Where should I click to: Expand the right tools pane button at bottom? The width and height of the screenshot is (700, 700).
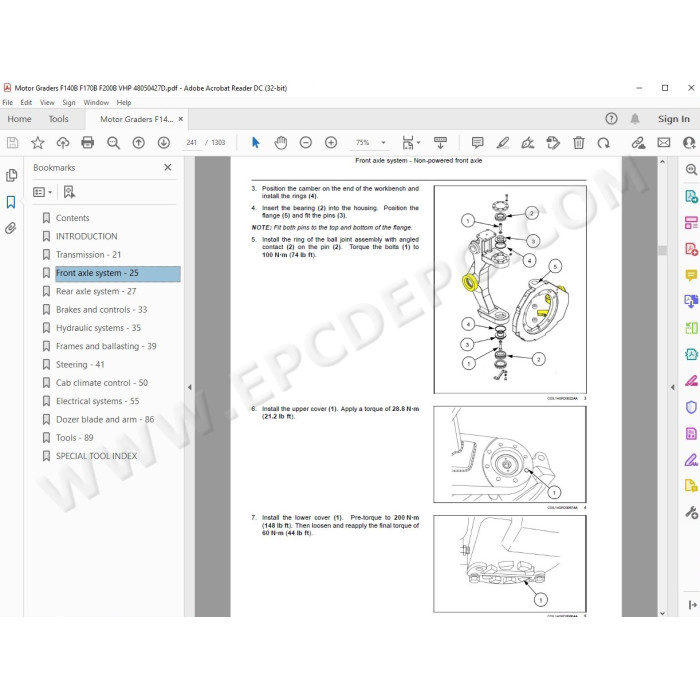[x=692, y=605]
